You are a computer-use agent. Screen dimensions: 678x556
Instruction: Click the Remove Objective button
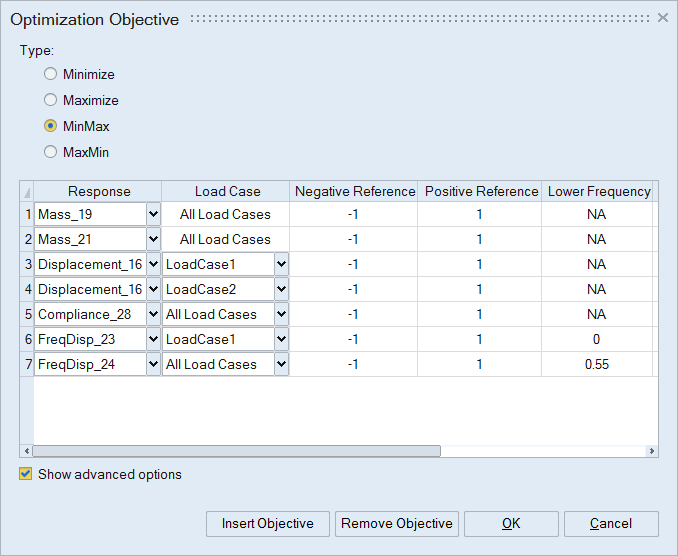coord(397,524)
